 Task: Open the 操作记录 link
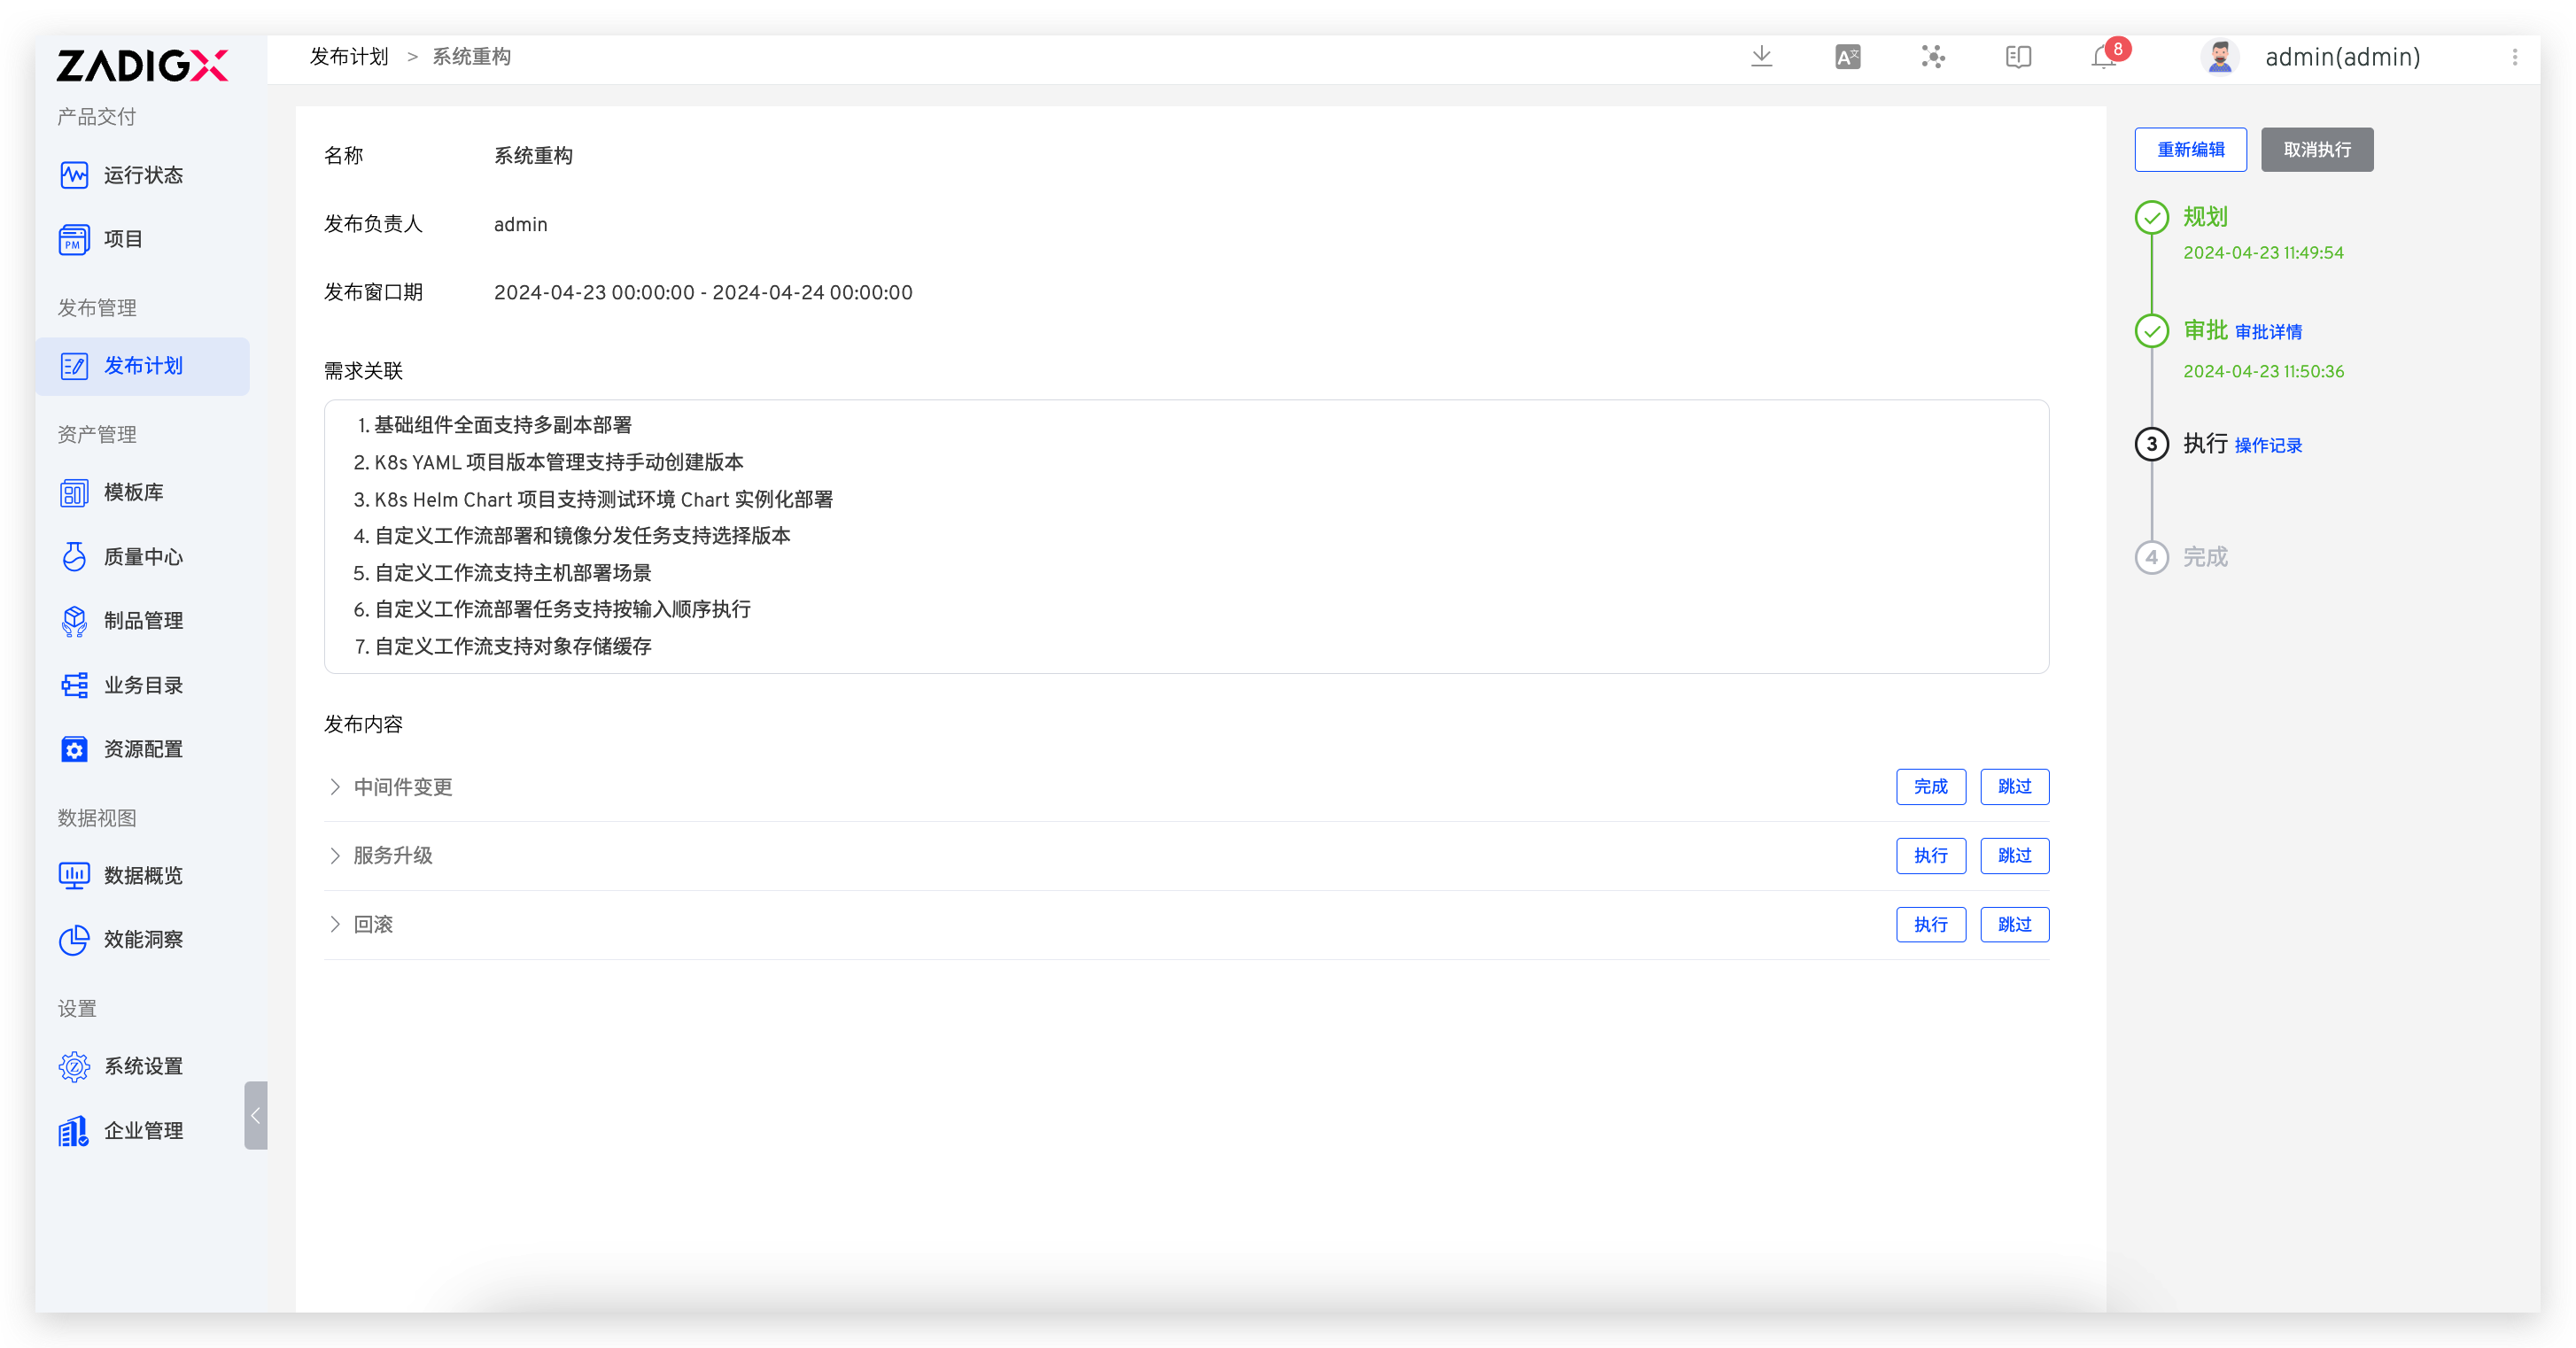[2268, 446]
